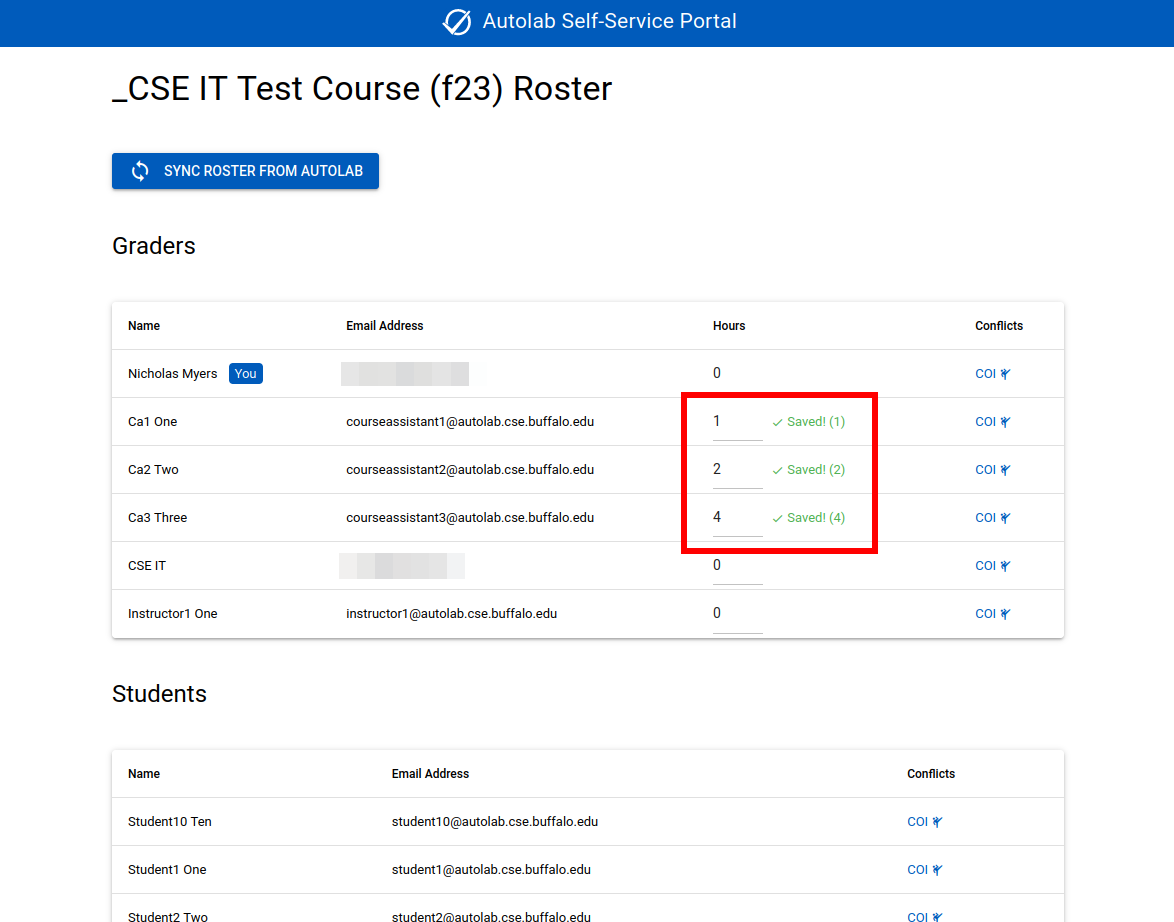The width and height of the screenshot is (1174, 922).
Task: Click student10@autolab.cse.buffalo.edu email
Action: [x=495, y=822]
